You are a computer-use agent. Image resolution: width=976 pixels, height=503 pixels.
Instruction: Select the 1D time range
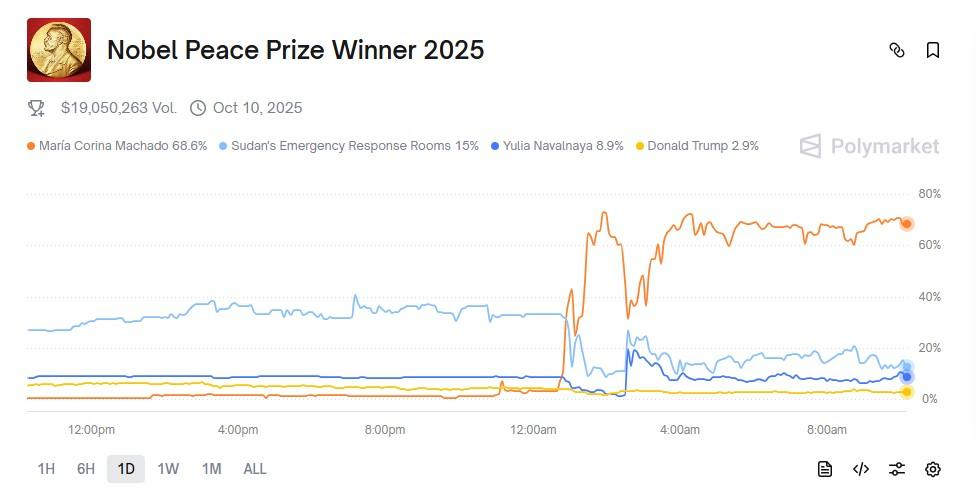pyautogui.click(x=126, y=469)
